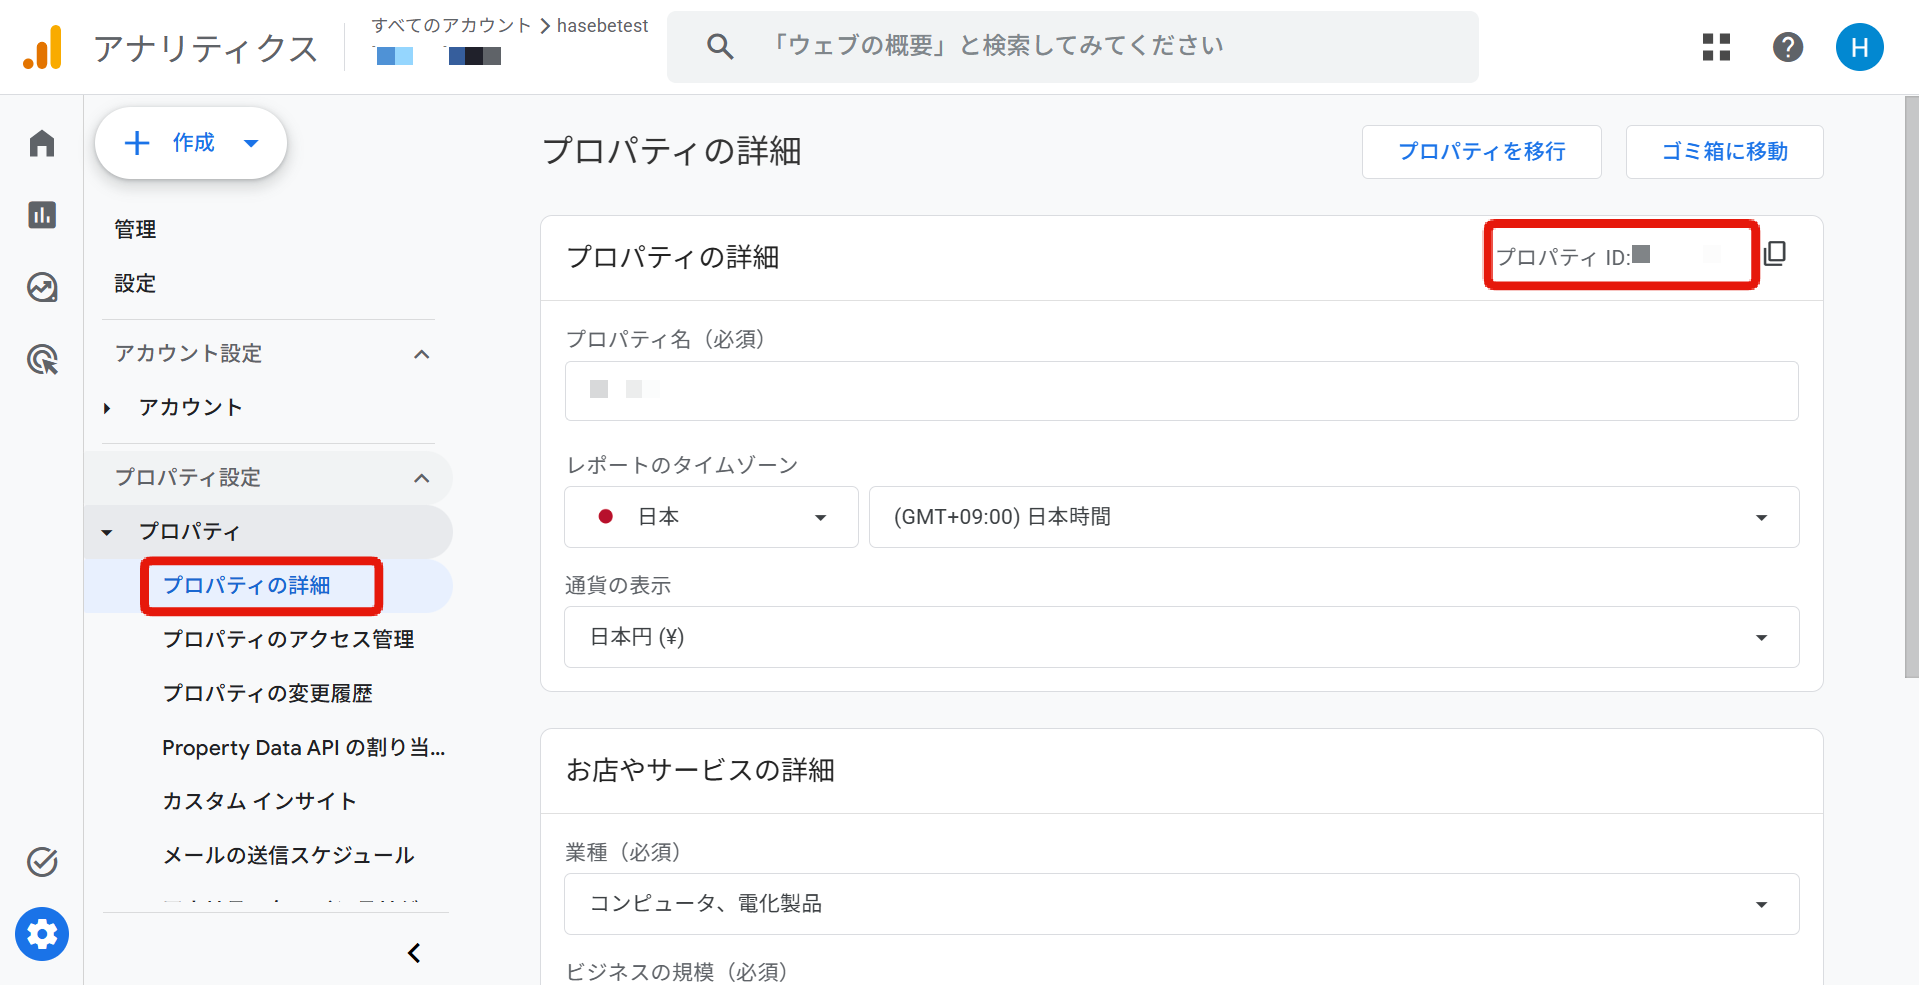Collapse the admin navigation panel arrow
The image size is (1919, 985).
point(414,953)
